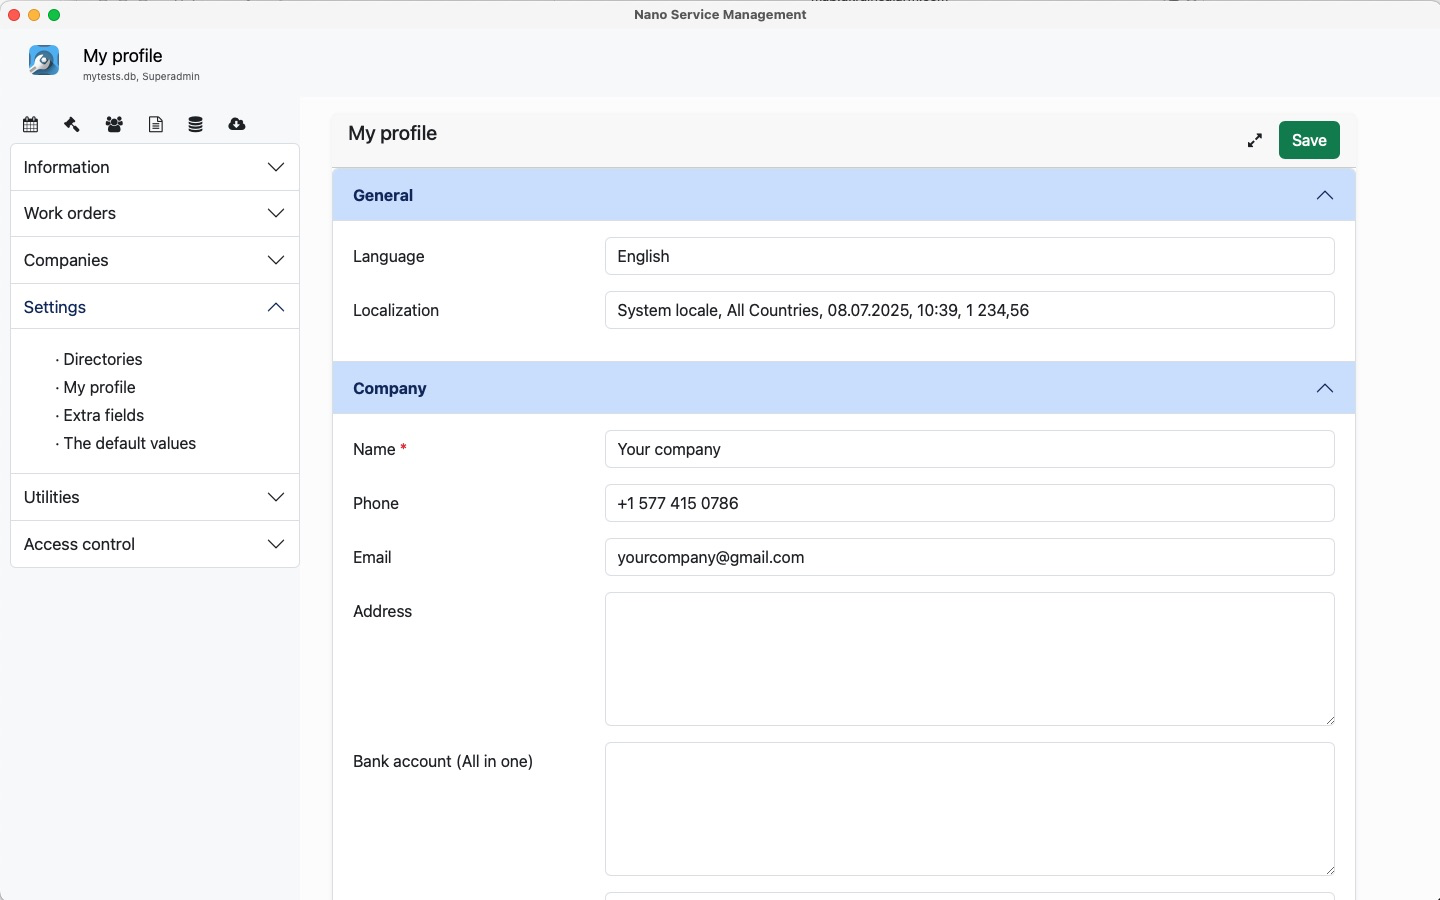
Task: Expand the Work orders menu section
Action: point(155,213)
